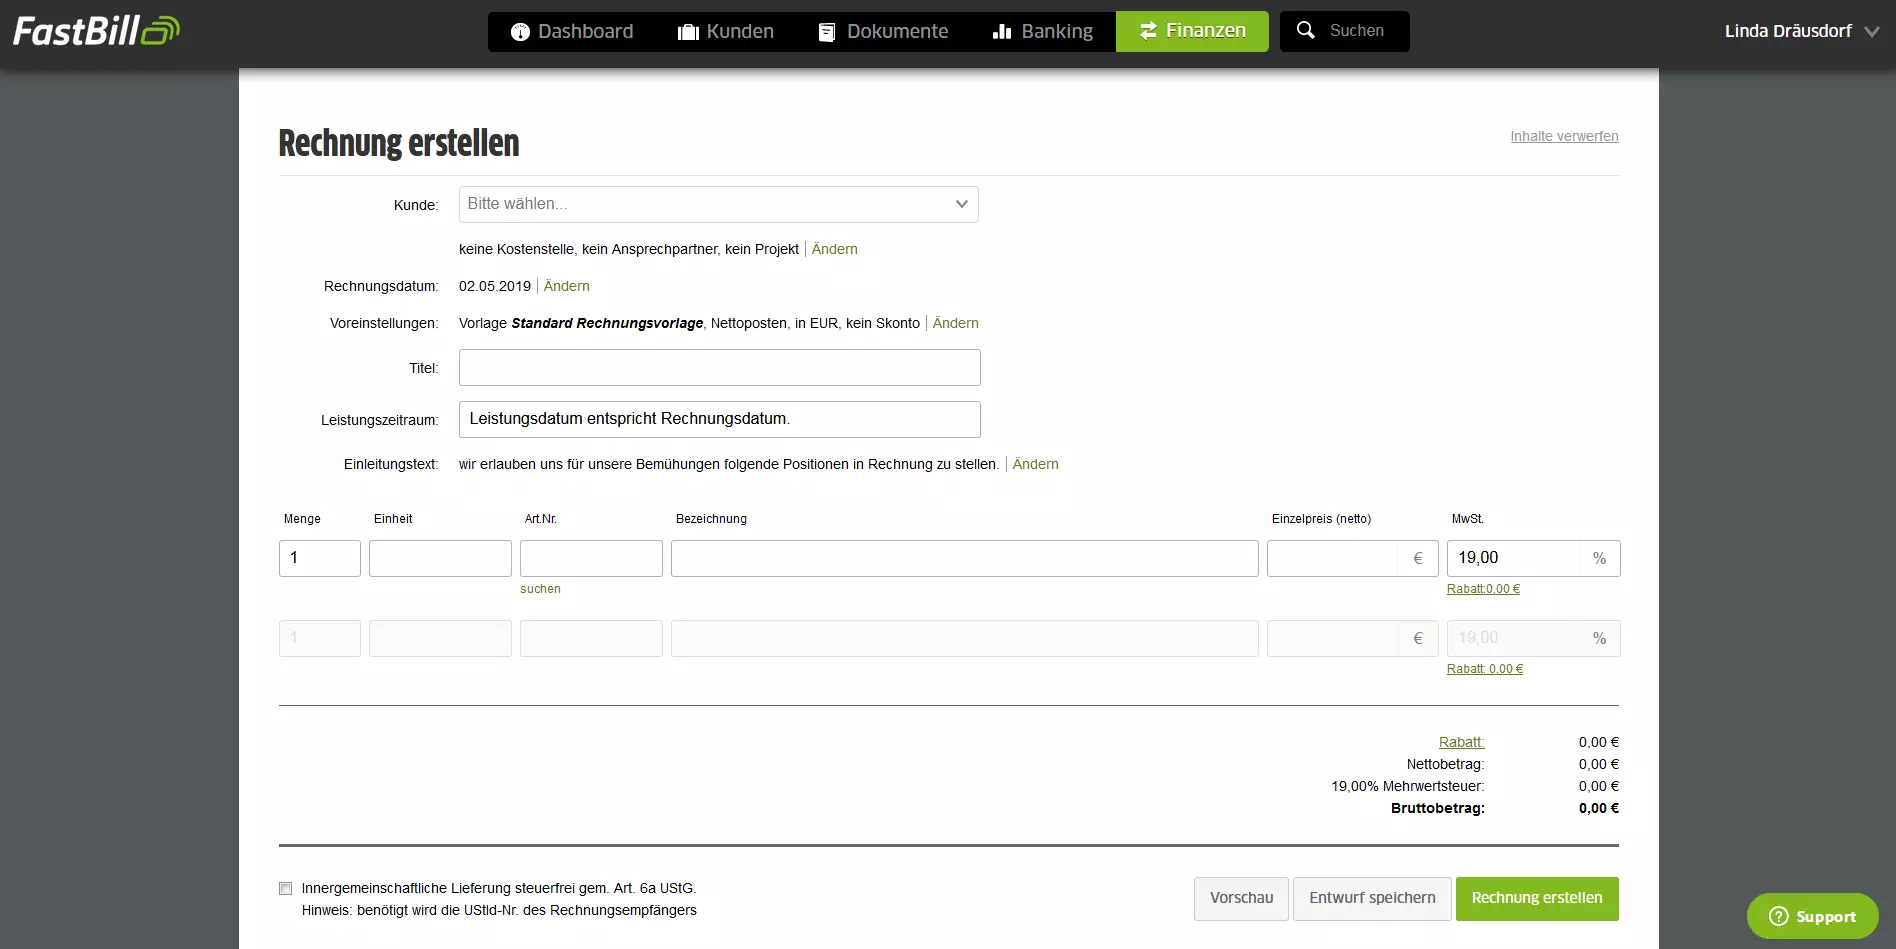The height and width of the screenshot is (949, 1896).
Task: Expand the Linda Dräusdorf user menu
Action: 1801,31
